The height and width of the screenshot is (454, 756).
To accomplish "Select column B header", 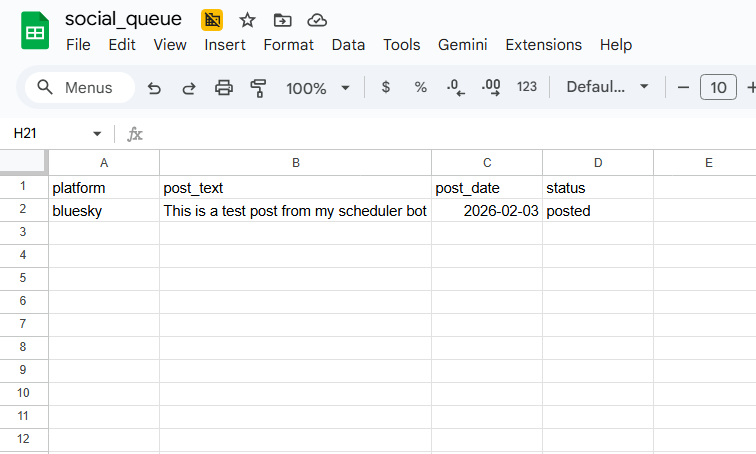I will click(296, 163).
